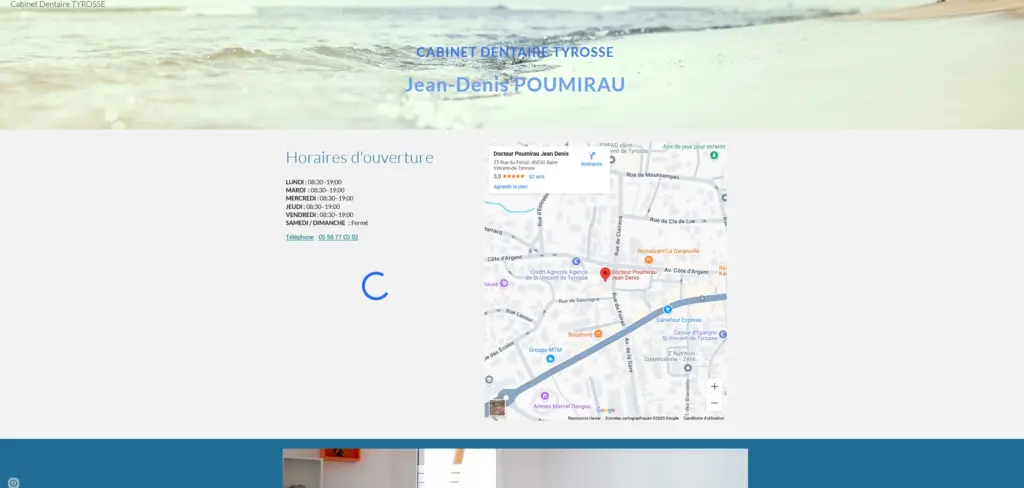Image resolution: width=1024 pixels, height=488 pixels.
Task: Click the "Horaires d'ouverture" heading
Action: [x=359, y=157]
